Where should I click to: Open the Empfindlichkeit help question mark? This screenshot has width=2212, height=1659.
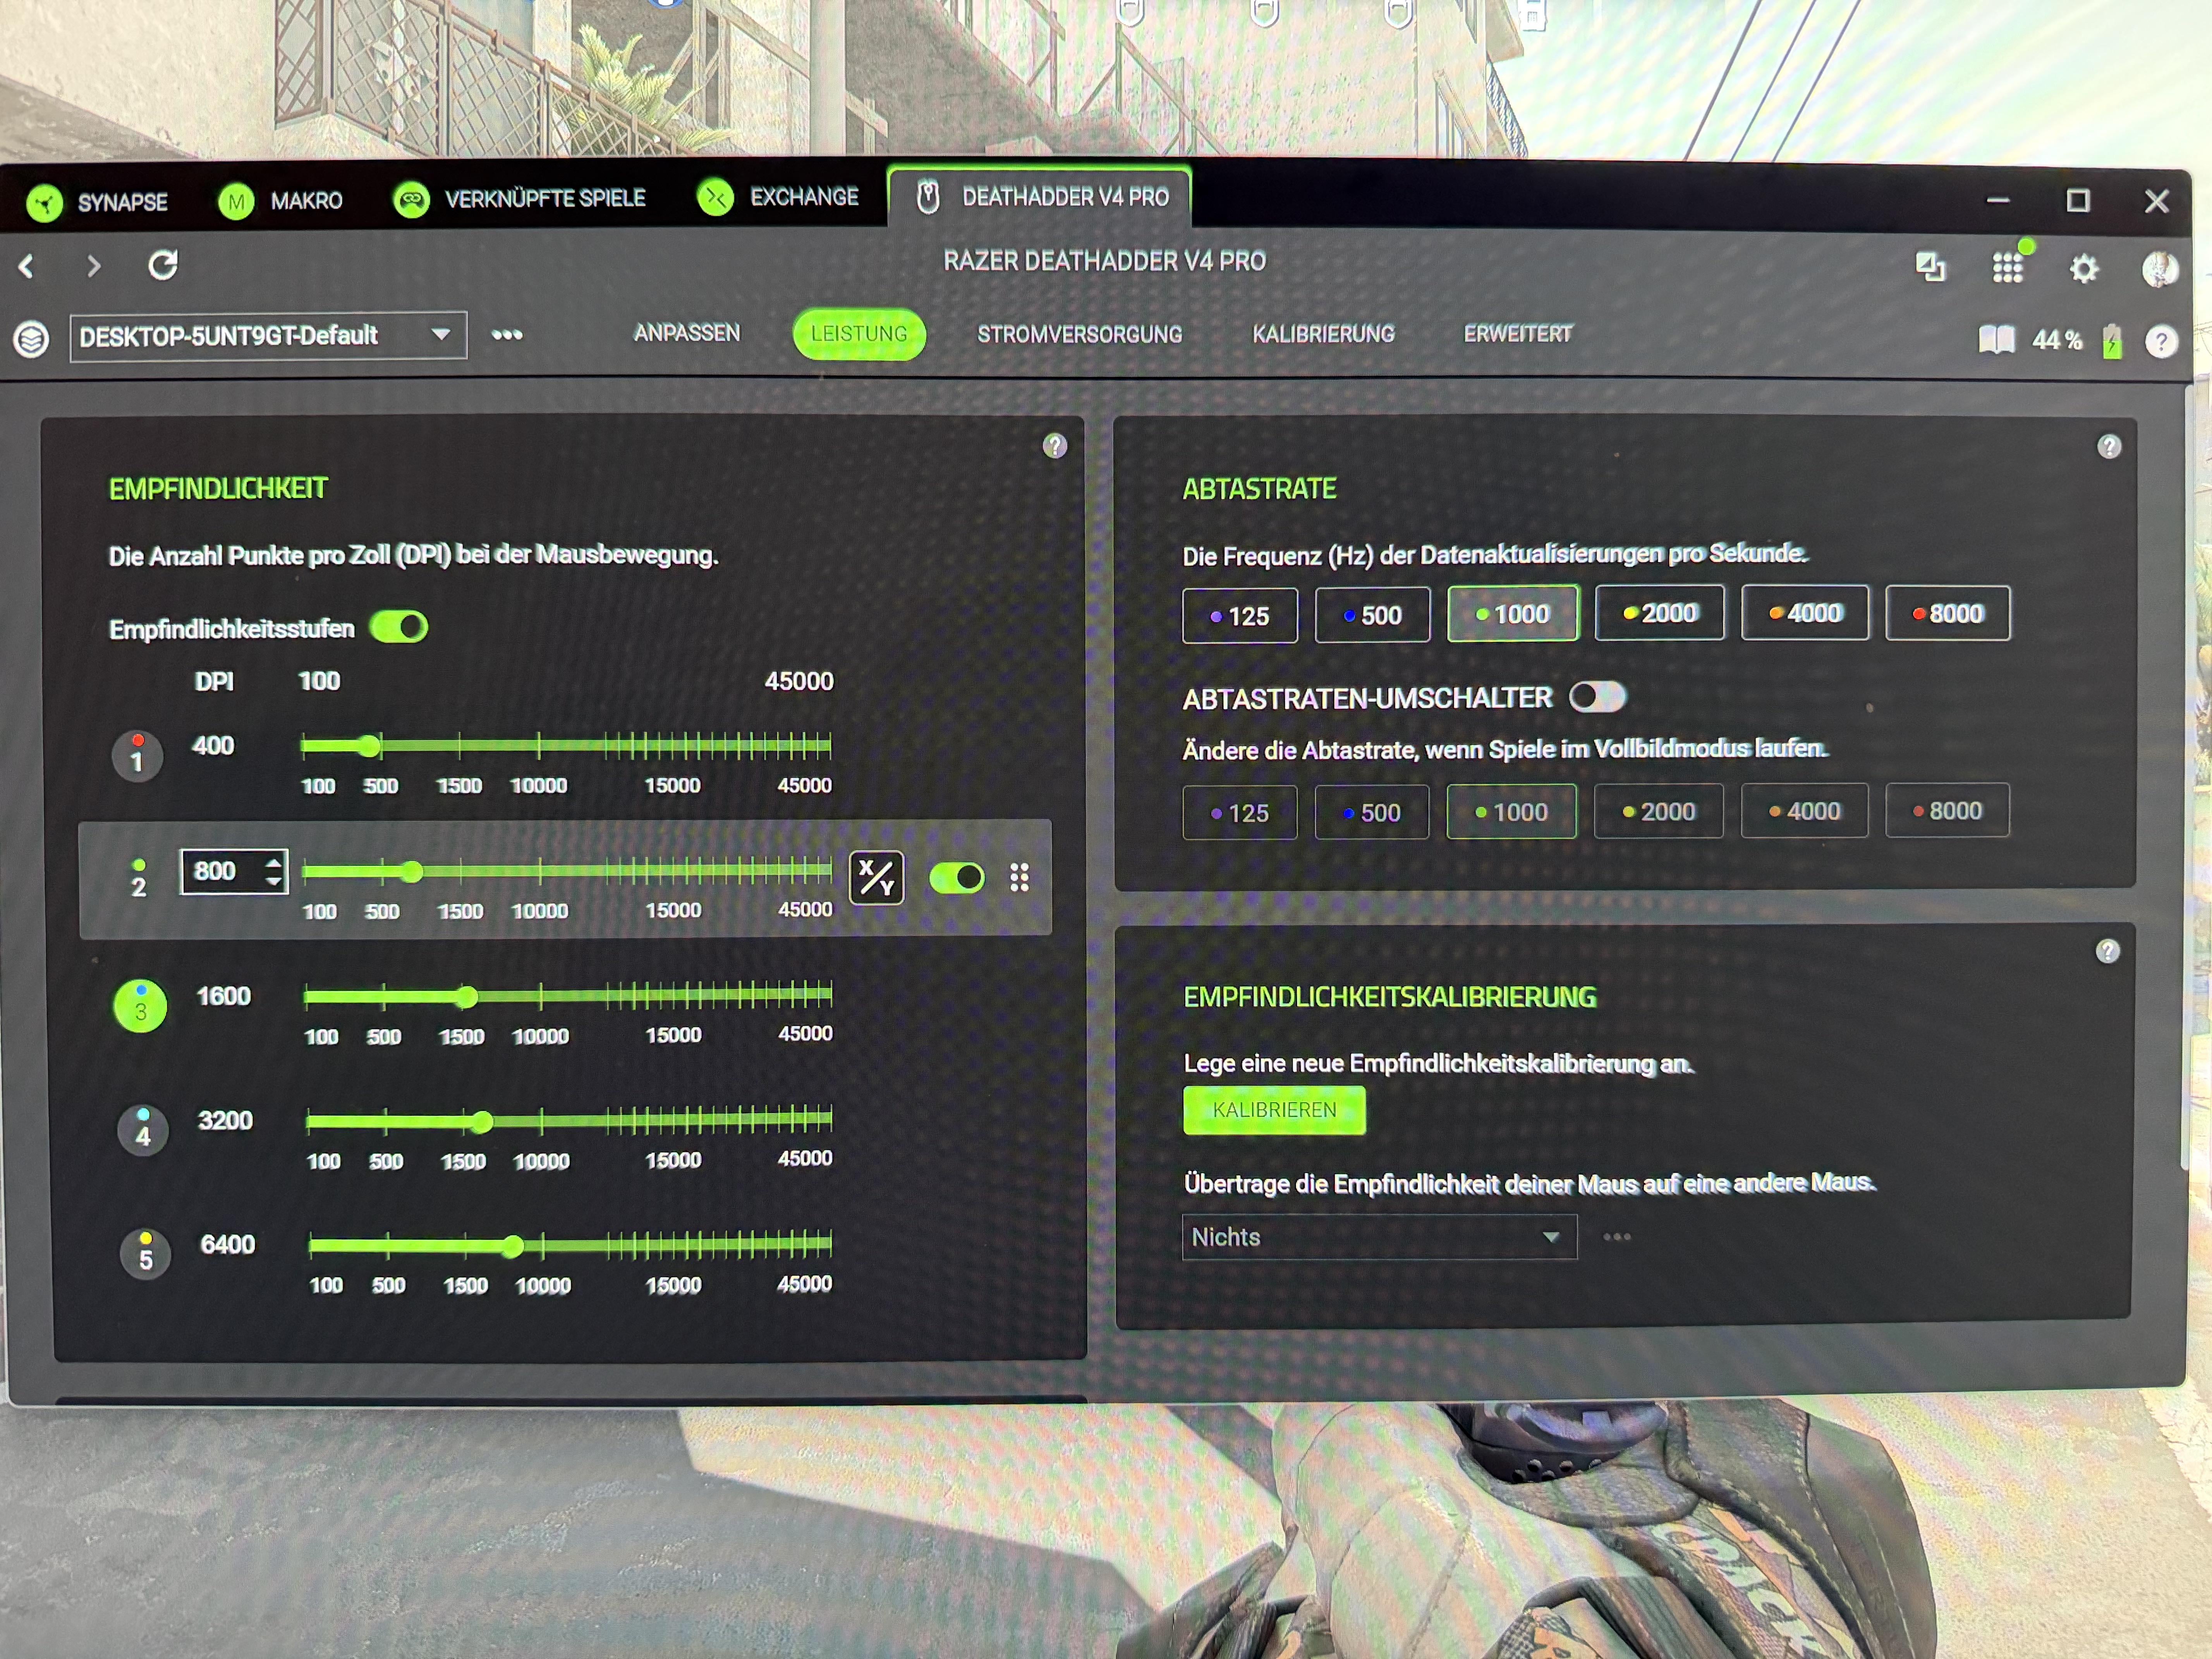click(x=1054, y=446)
